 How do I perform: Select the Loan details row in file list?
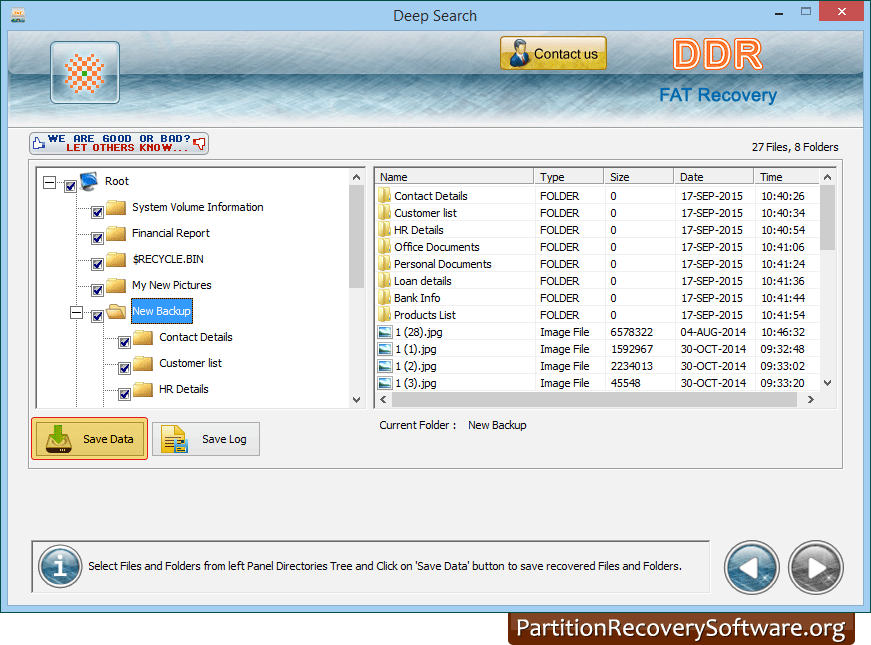(598, 281)
